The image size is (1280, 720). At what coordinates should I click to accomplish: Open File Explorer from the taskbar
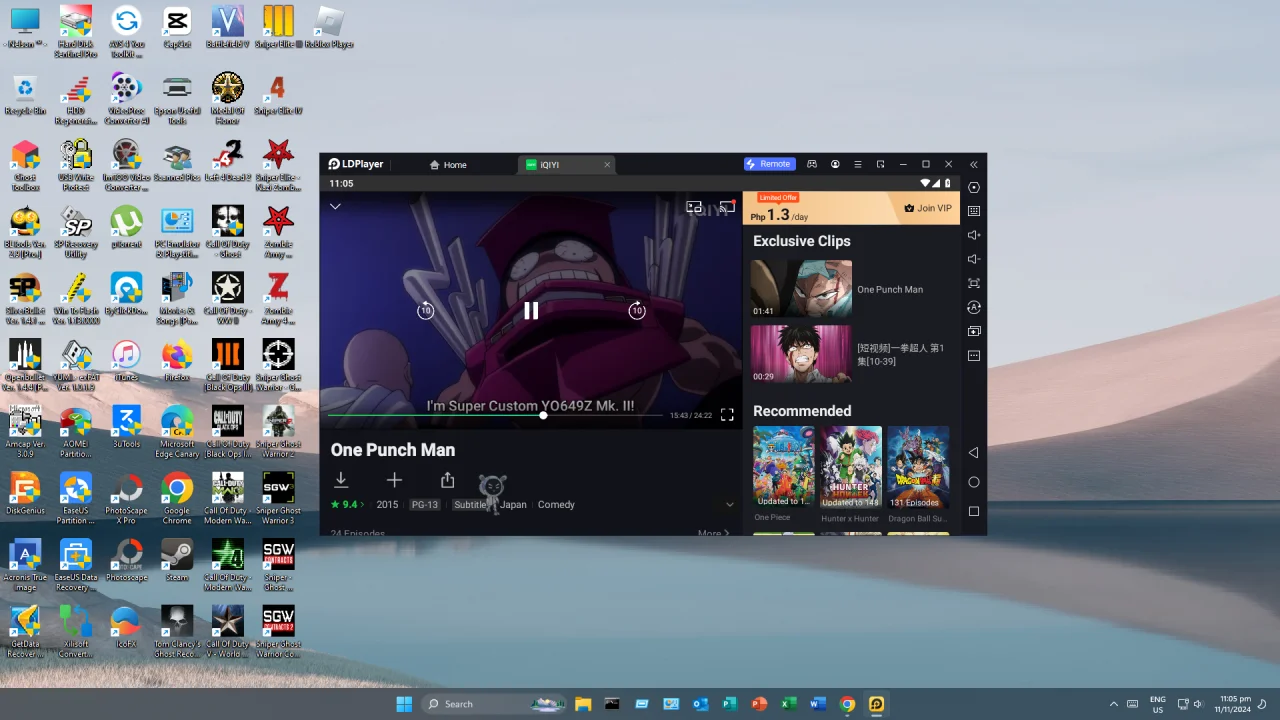click(x=583, y=704)
